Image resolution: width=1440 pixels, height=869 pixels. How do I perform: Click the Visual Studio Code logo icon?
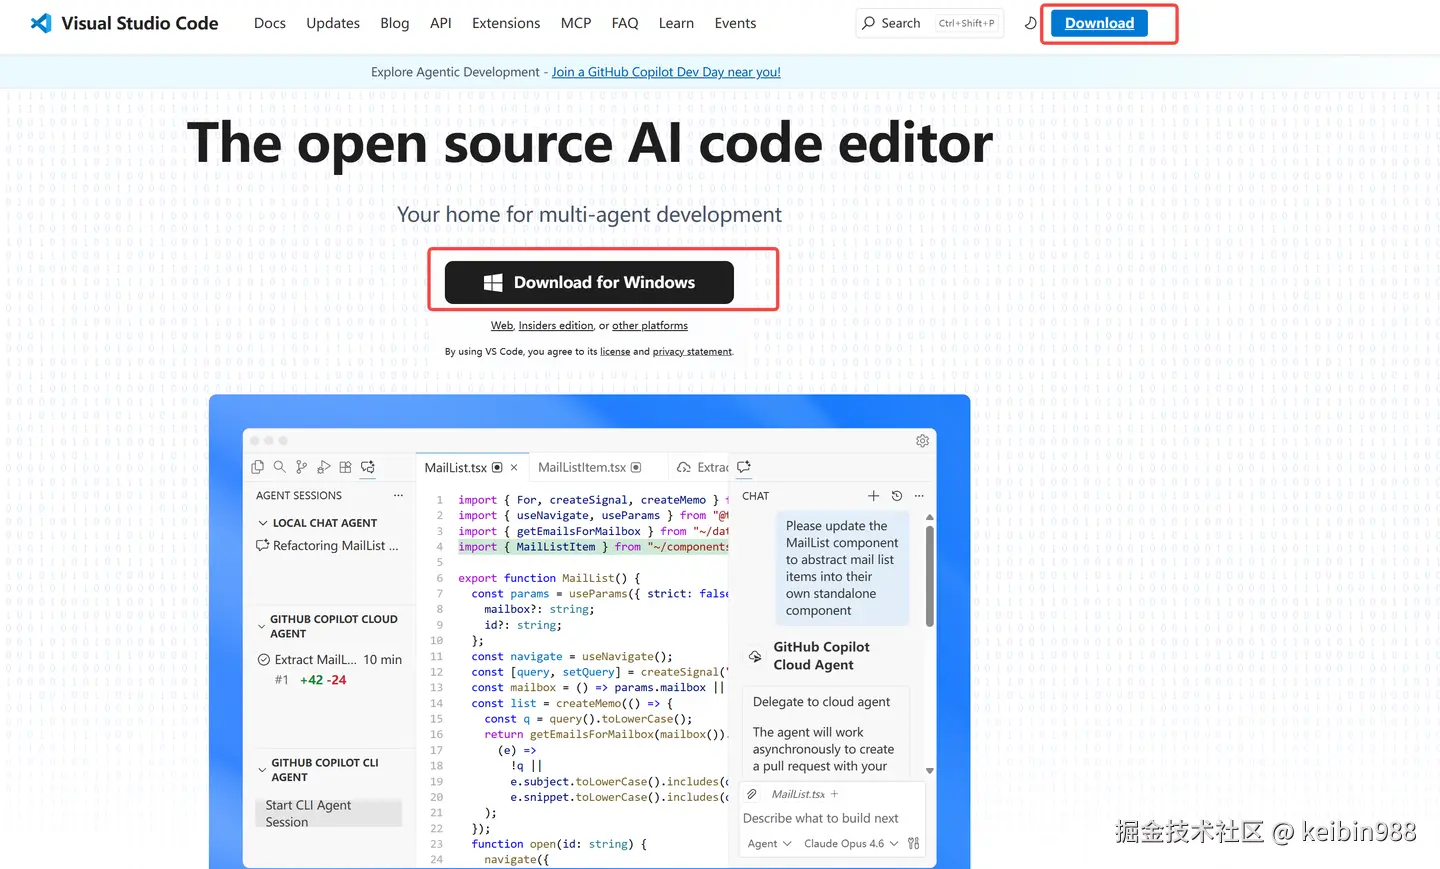tap(41, 23)
